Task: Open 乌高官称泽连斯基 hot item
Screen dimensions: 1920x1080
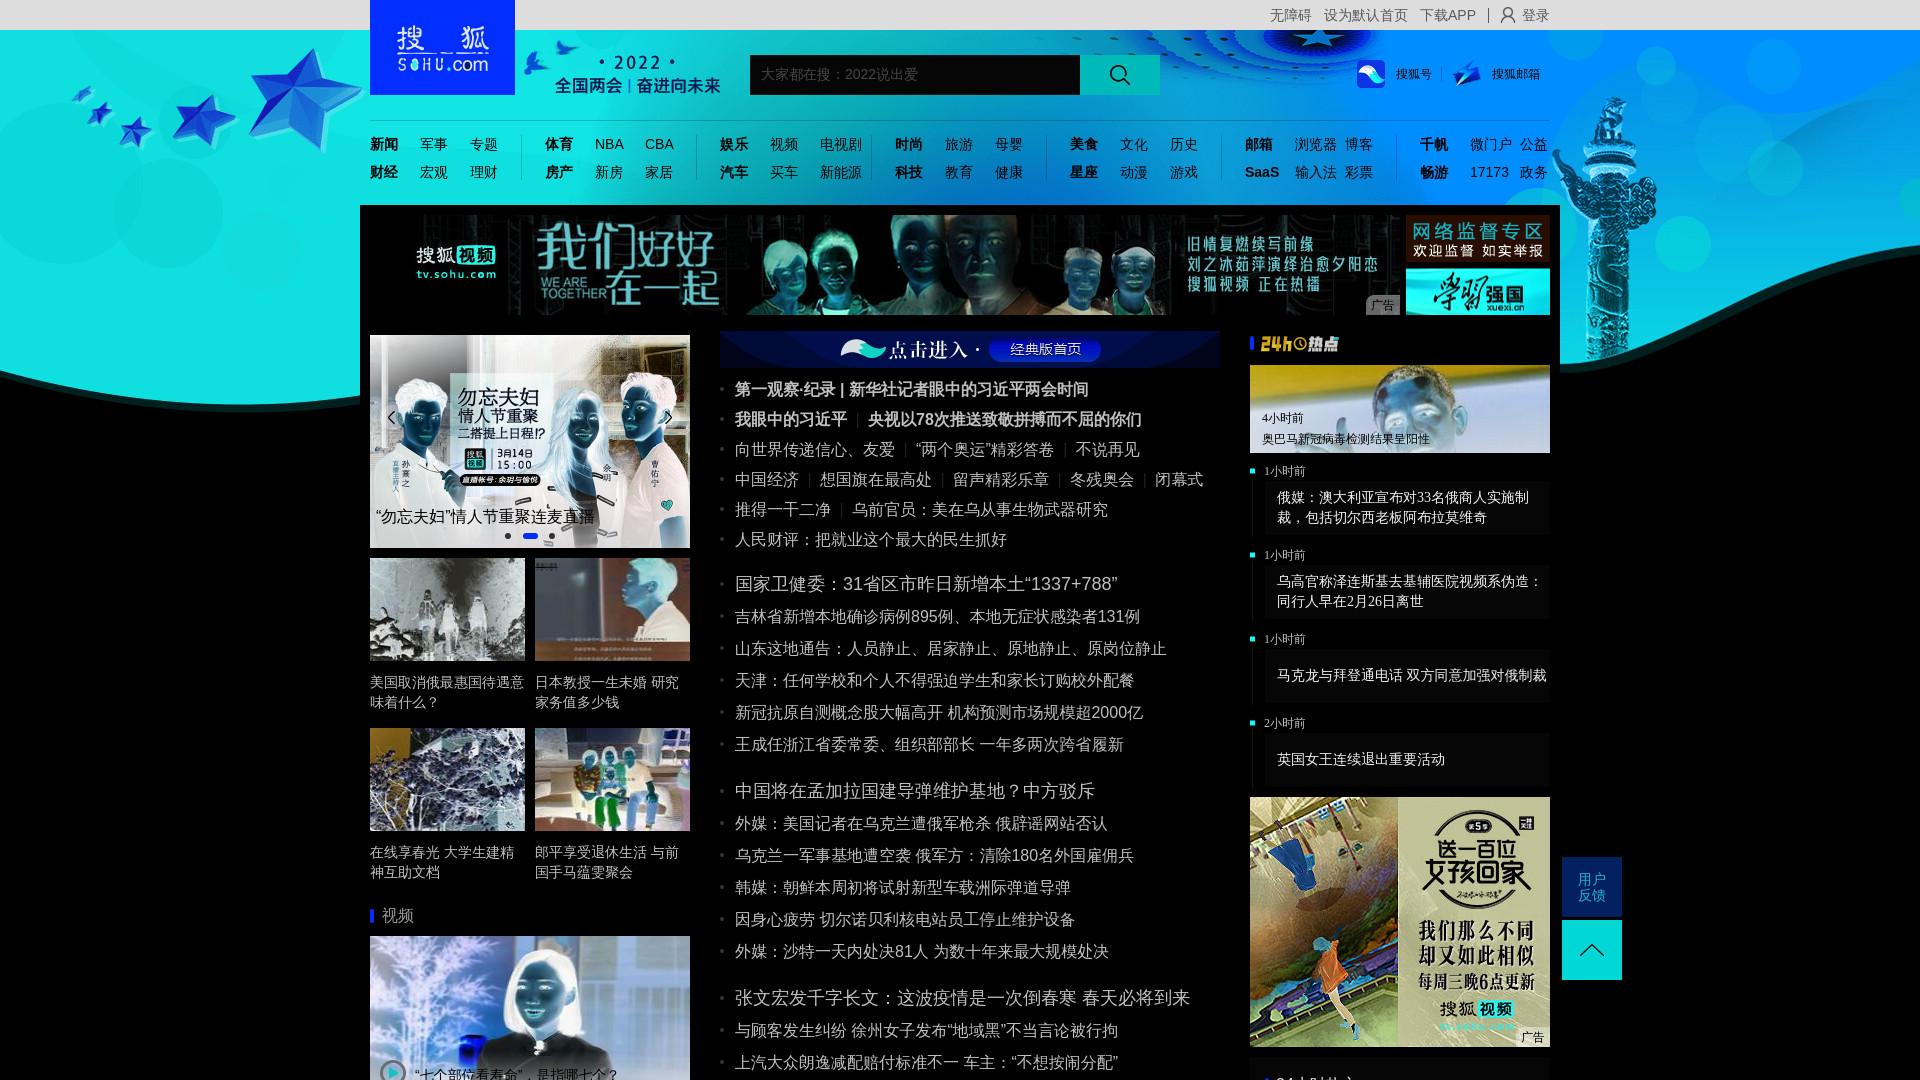Action: 1409,592
